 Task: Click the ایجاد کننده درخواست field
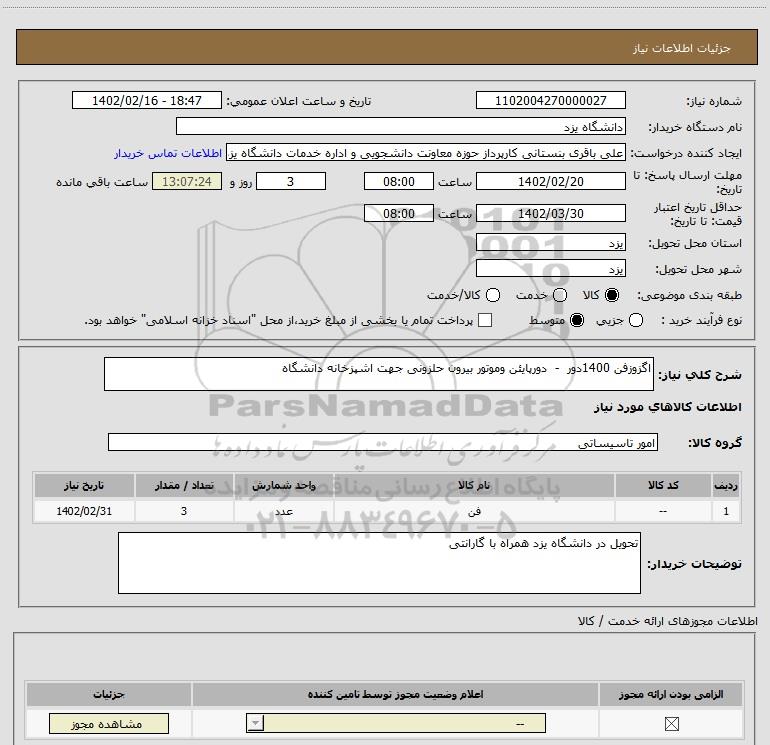point(426,153)
